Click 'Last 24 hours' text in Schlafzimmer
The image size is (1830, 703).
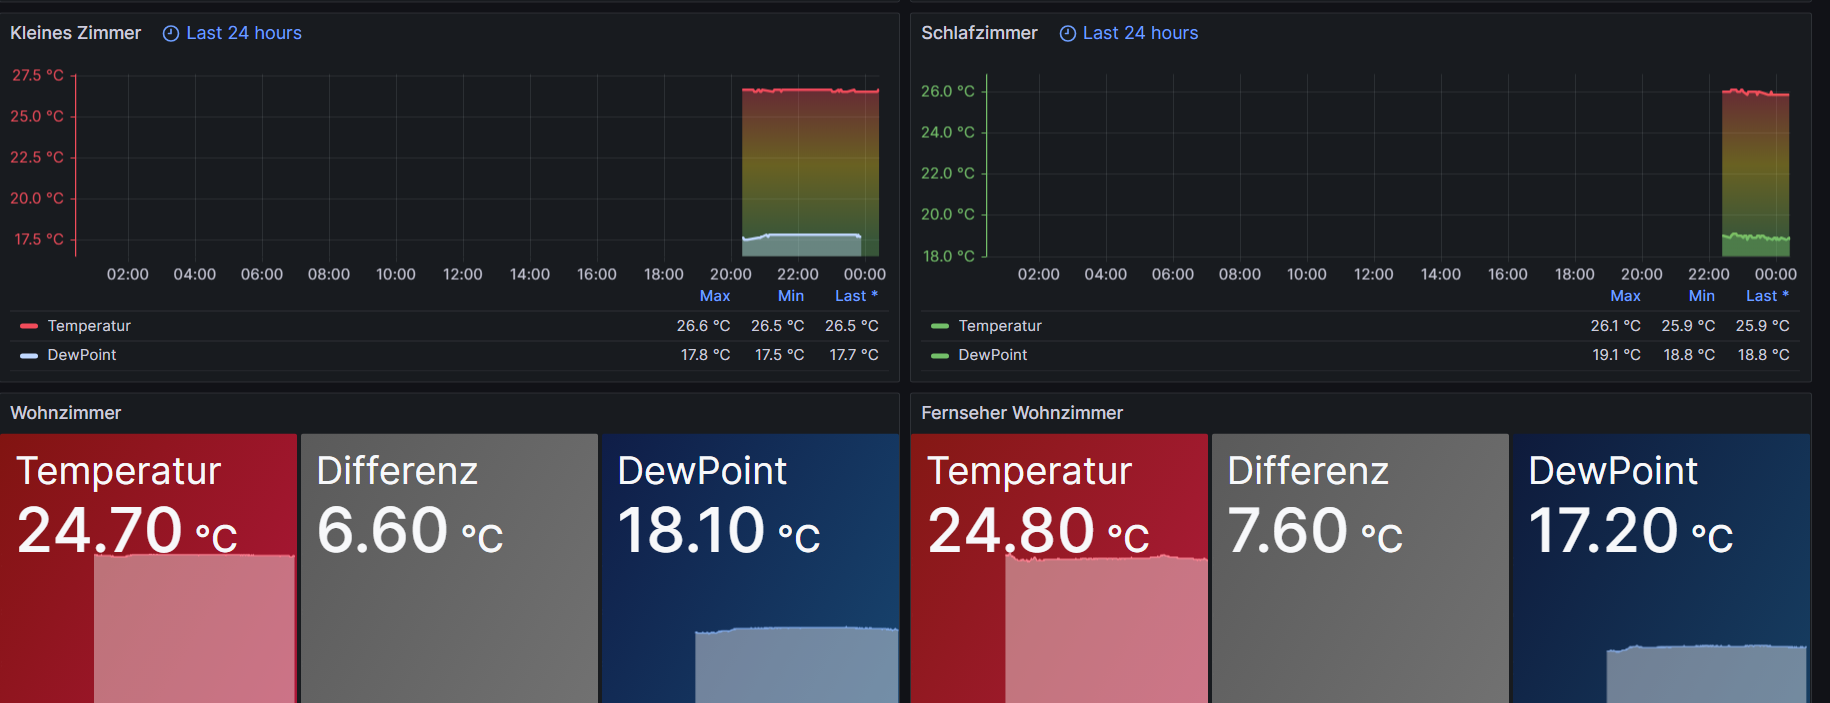point(1140,33)
